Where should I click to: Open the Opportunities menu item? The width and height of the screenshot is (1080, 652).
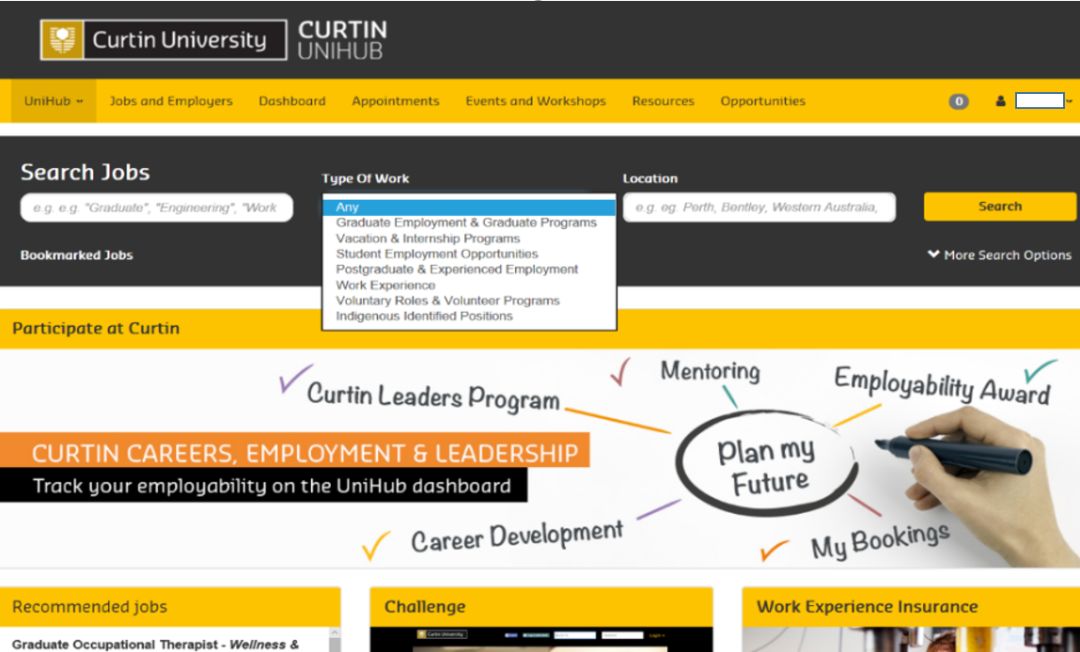click(x=762, y=101)
